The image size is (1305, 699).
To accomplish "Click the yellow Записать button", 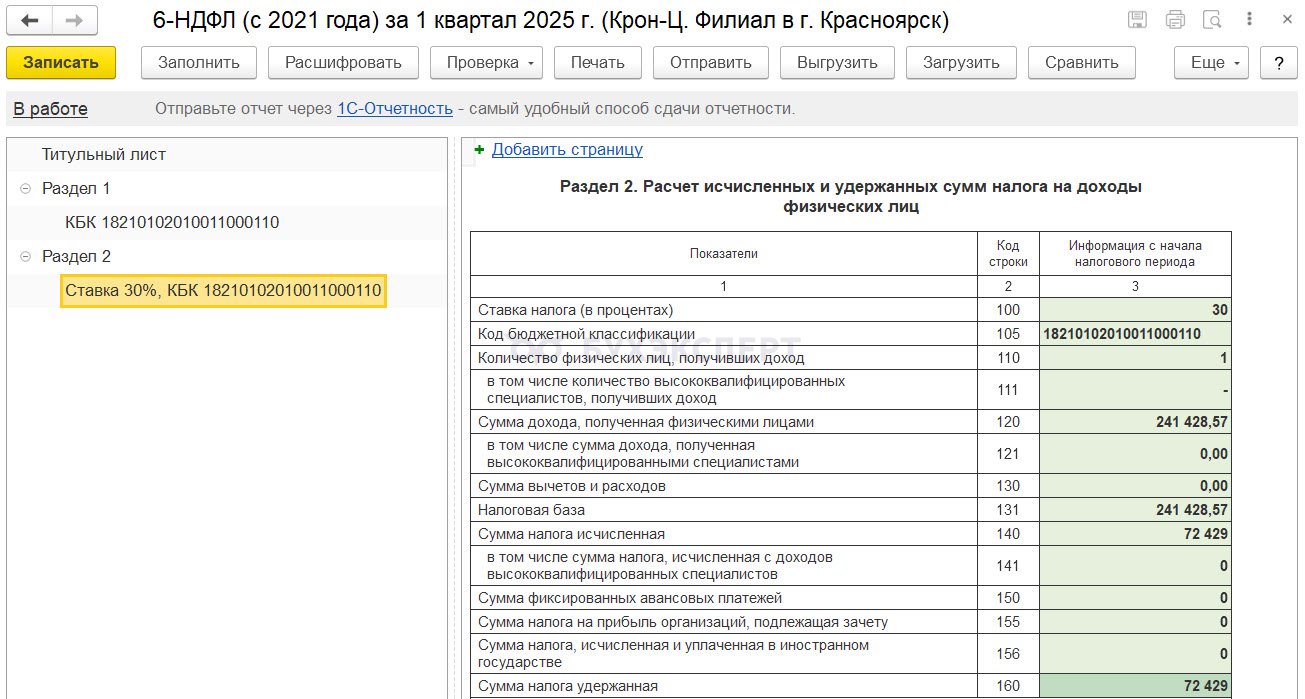I will (x=61, y=62).
